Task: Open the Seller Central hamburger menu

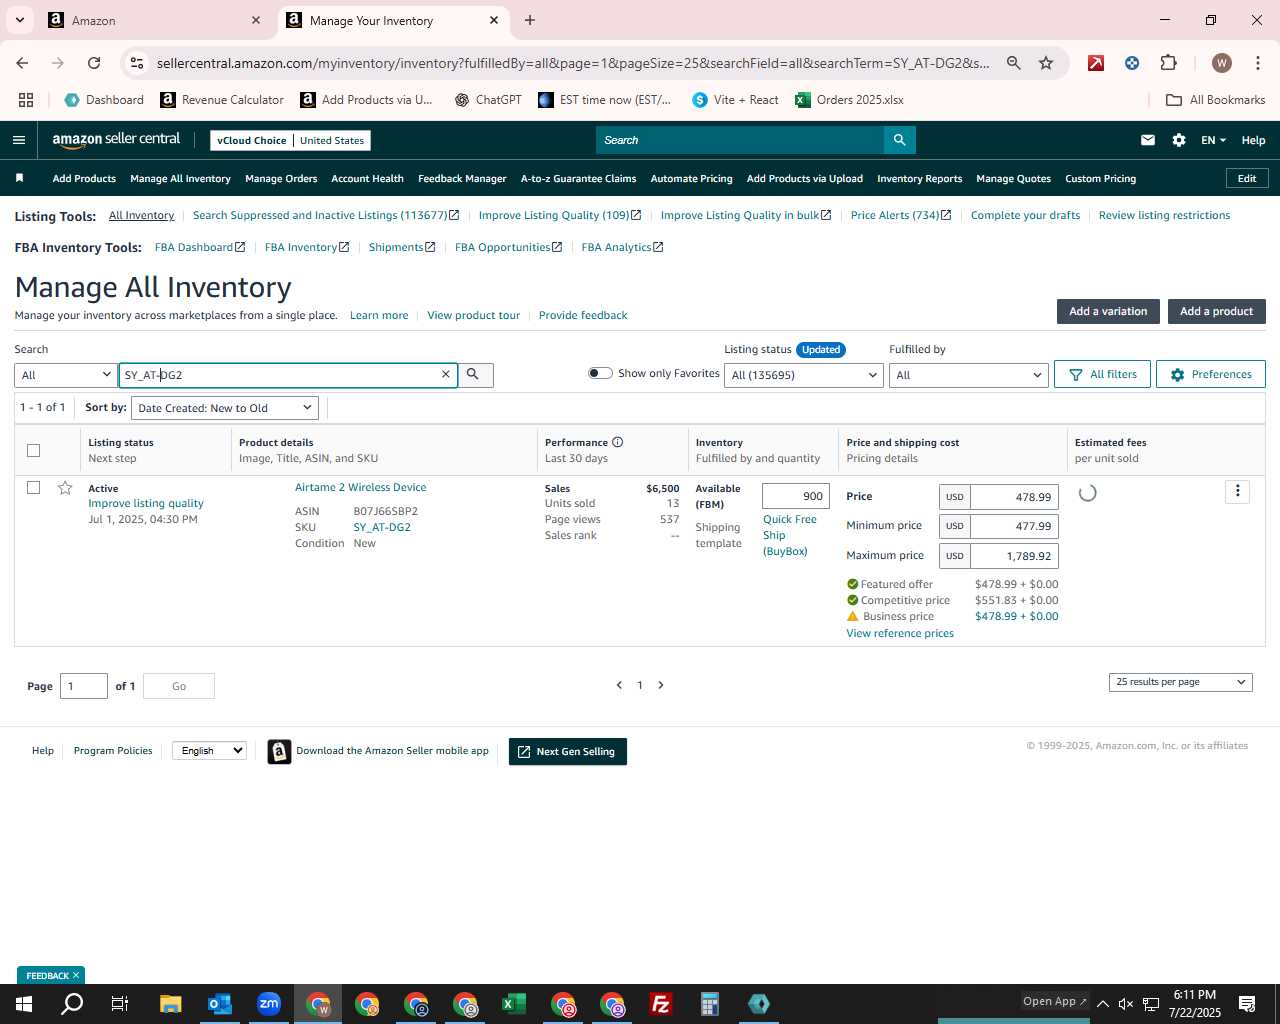Action: coord(19,140)
